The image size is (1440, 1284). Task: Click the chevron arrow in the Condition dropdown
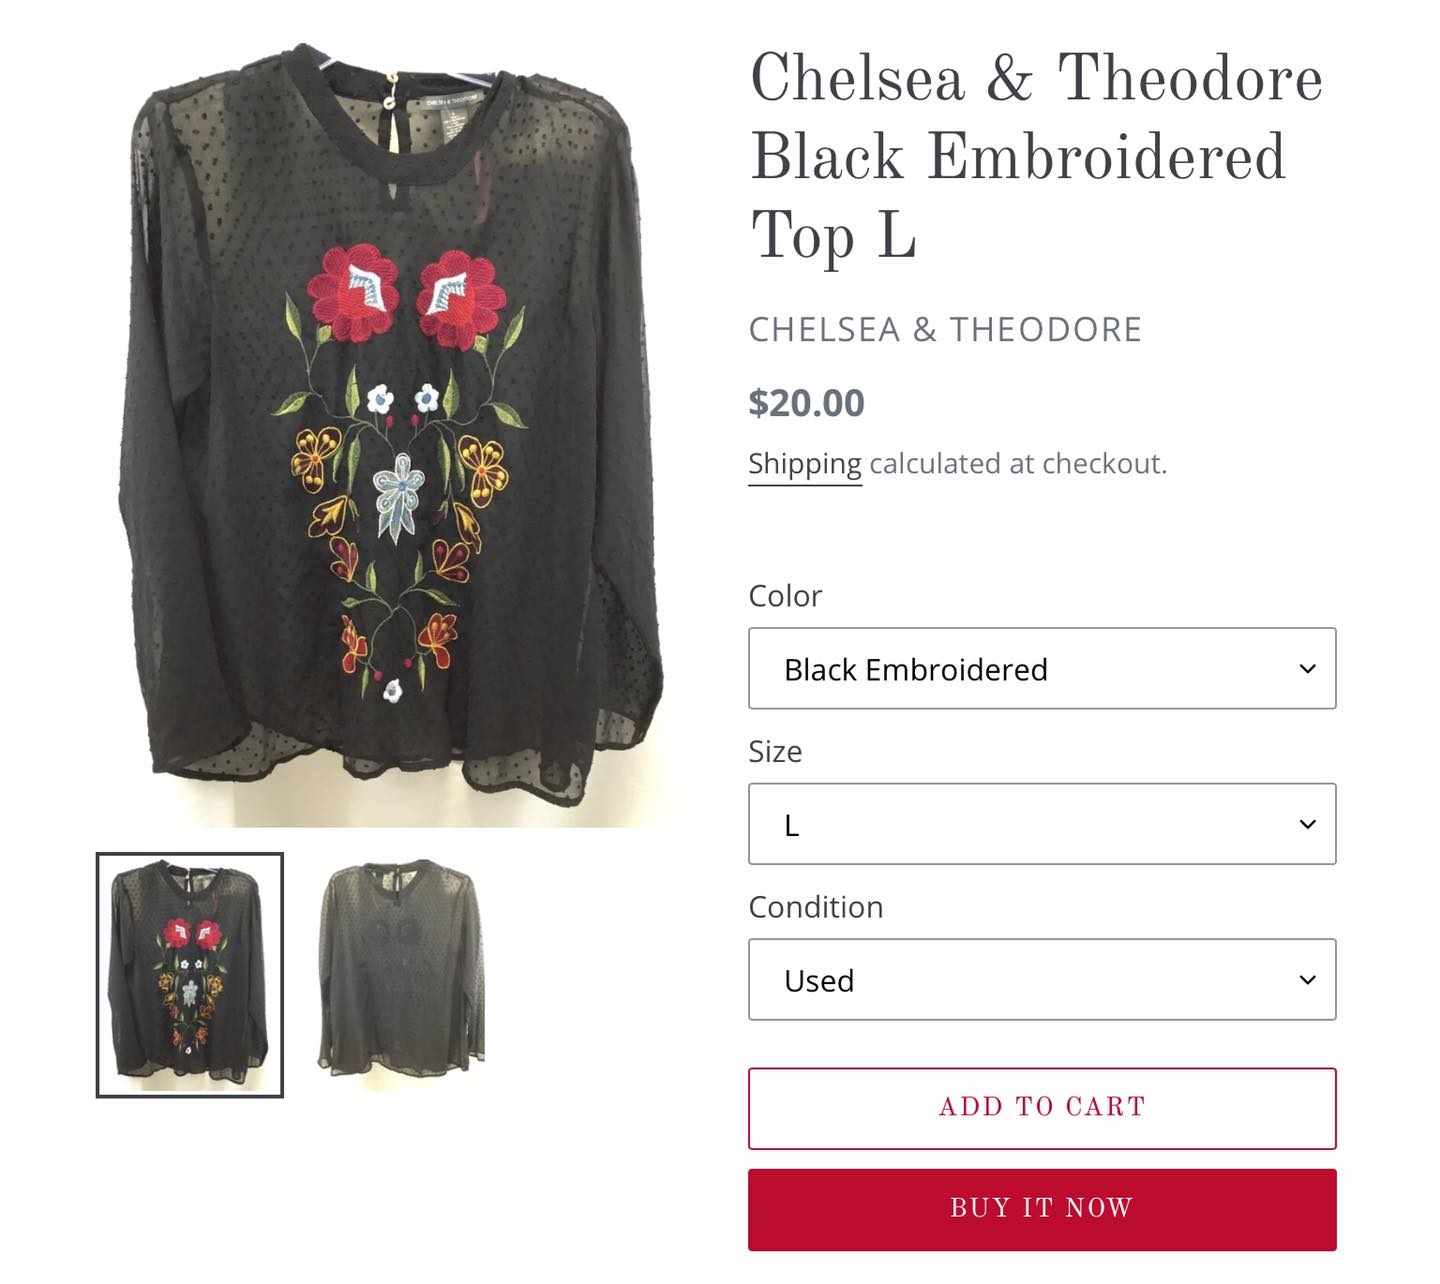pyautogui.click(x=1307, y=980)
